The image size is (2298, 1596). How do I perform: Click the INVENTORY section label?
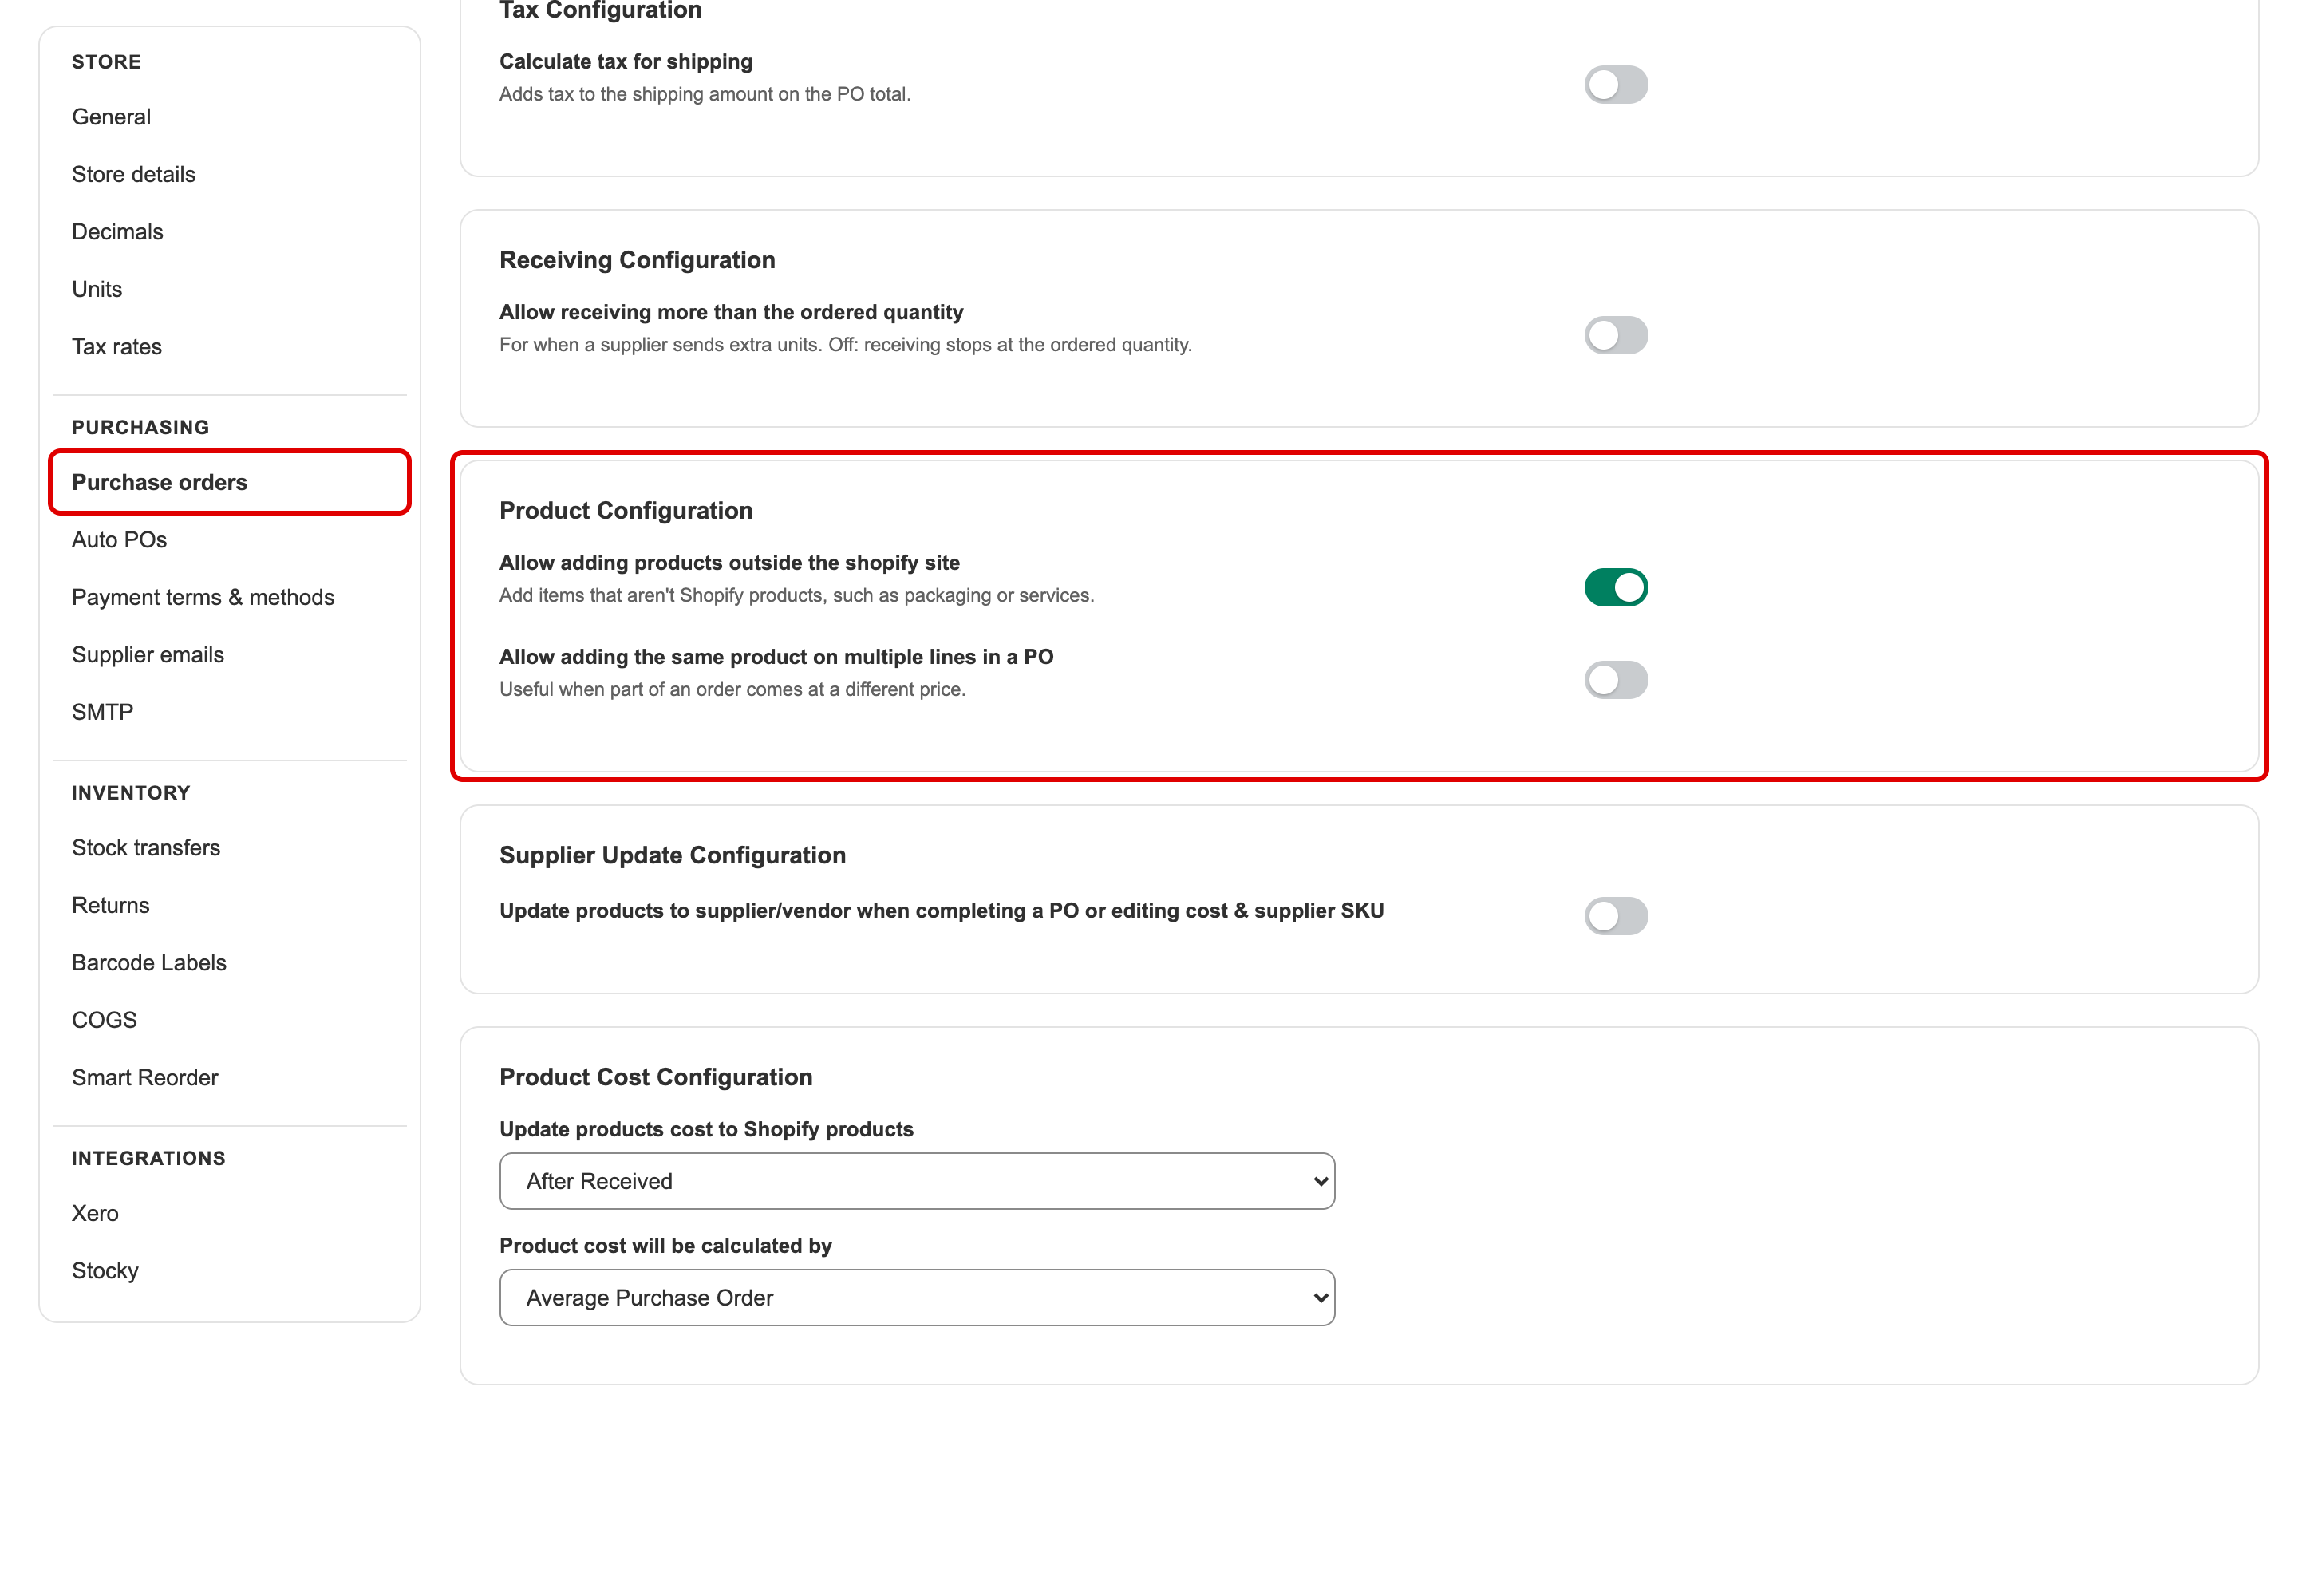click(131, 793)
